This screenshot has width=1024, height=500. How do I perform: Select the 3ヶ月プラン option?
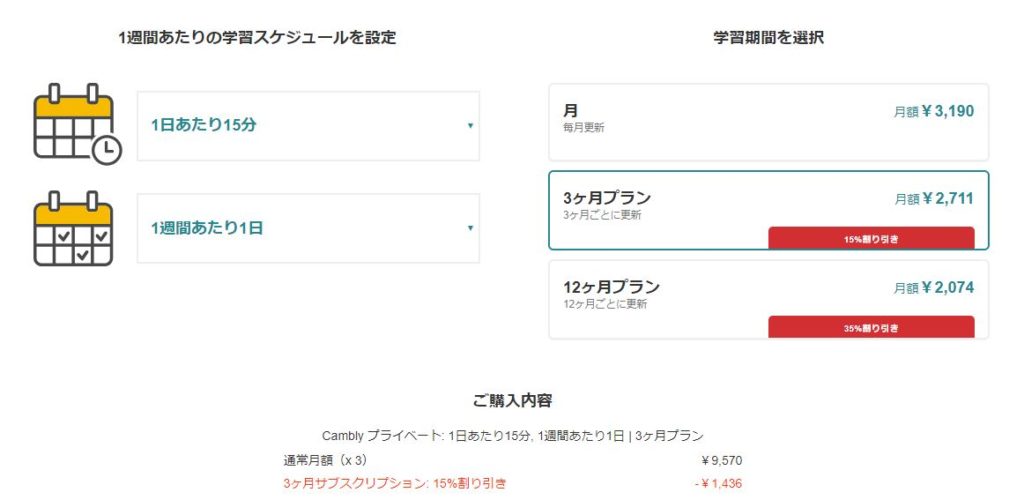[769, 211]
